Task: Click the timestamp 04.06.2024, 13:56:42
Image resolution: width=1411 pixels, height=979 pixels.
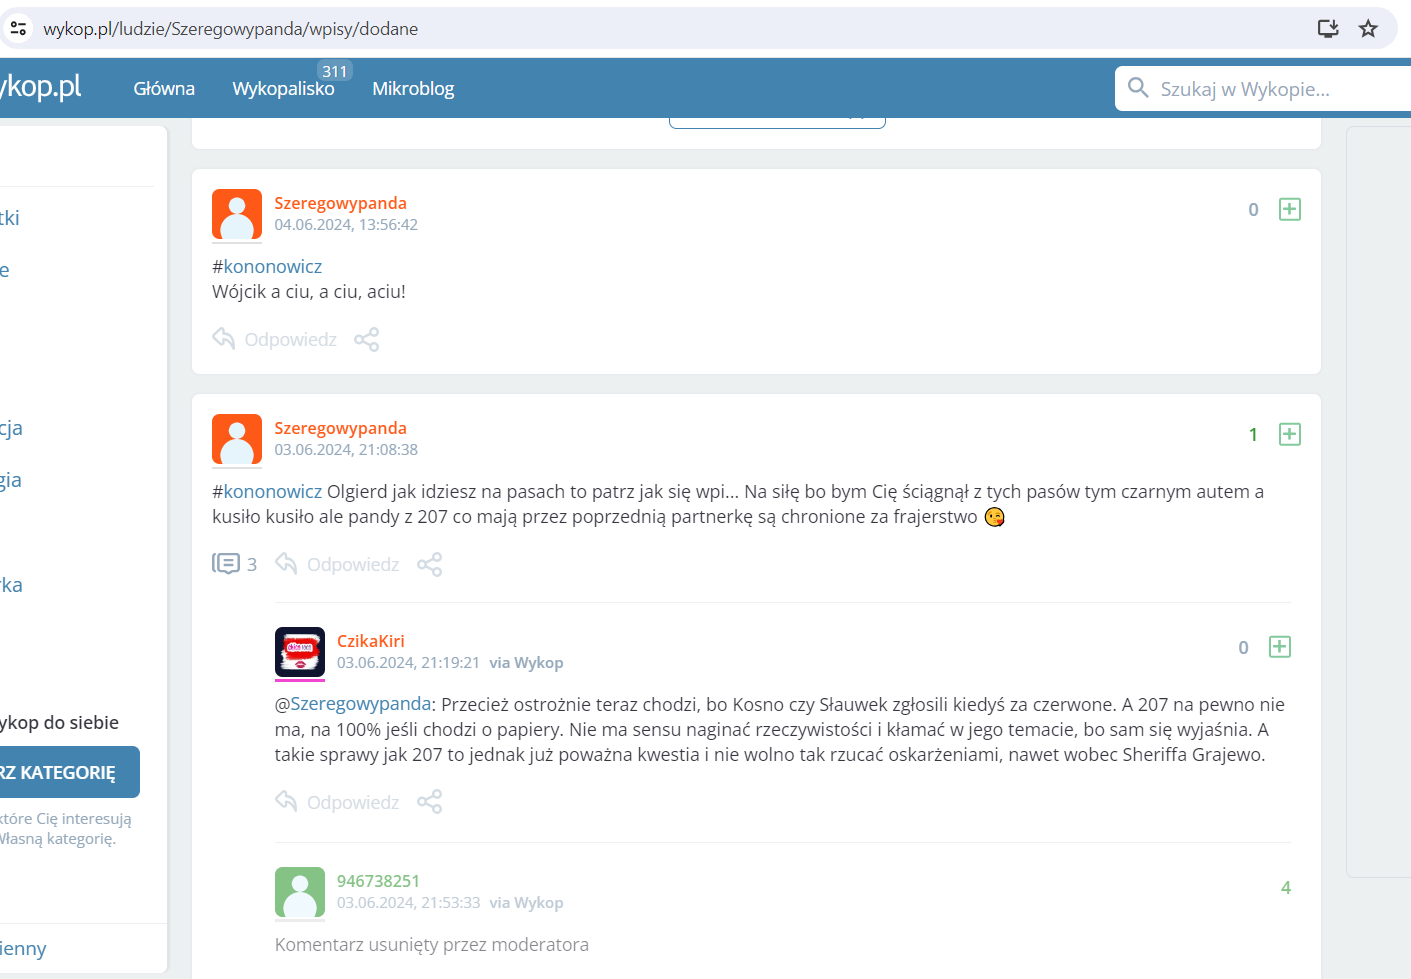Action: (x=346, y=225)
